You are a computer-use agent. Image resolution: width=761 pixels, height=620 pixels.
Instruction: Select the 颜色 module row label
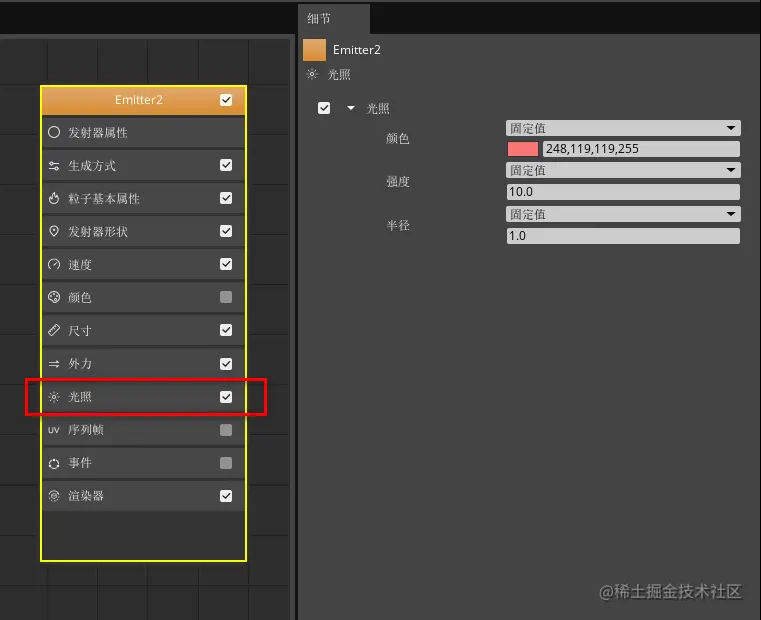point(80,298)
